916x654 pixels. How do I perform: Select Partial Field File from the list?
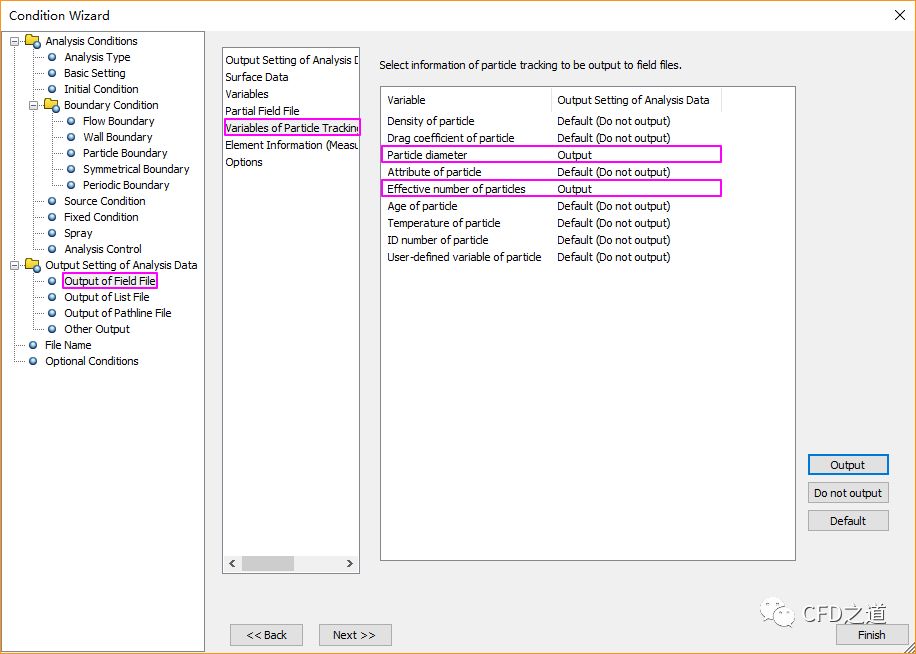[x=262, y=111]
